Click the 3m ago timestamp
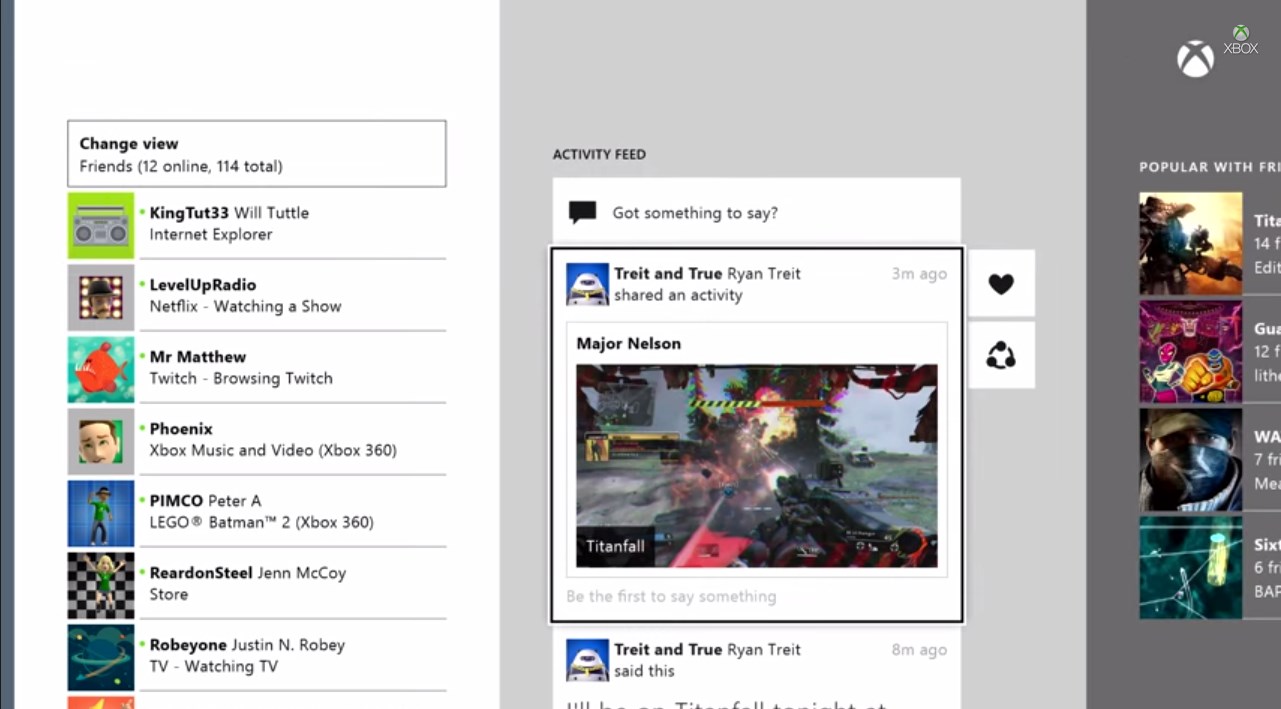Image resolution: width=1281 pixels, height=709 pixels. pyautogui.click(x=919, y=273)
